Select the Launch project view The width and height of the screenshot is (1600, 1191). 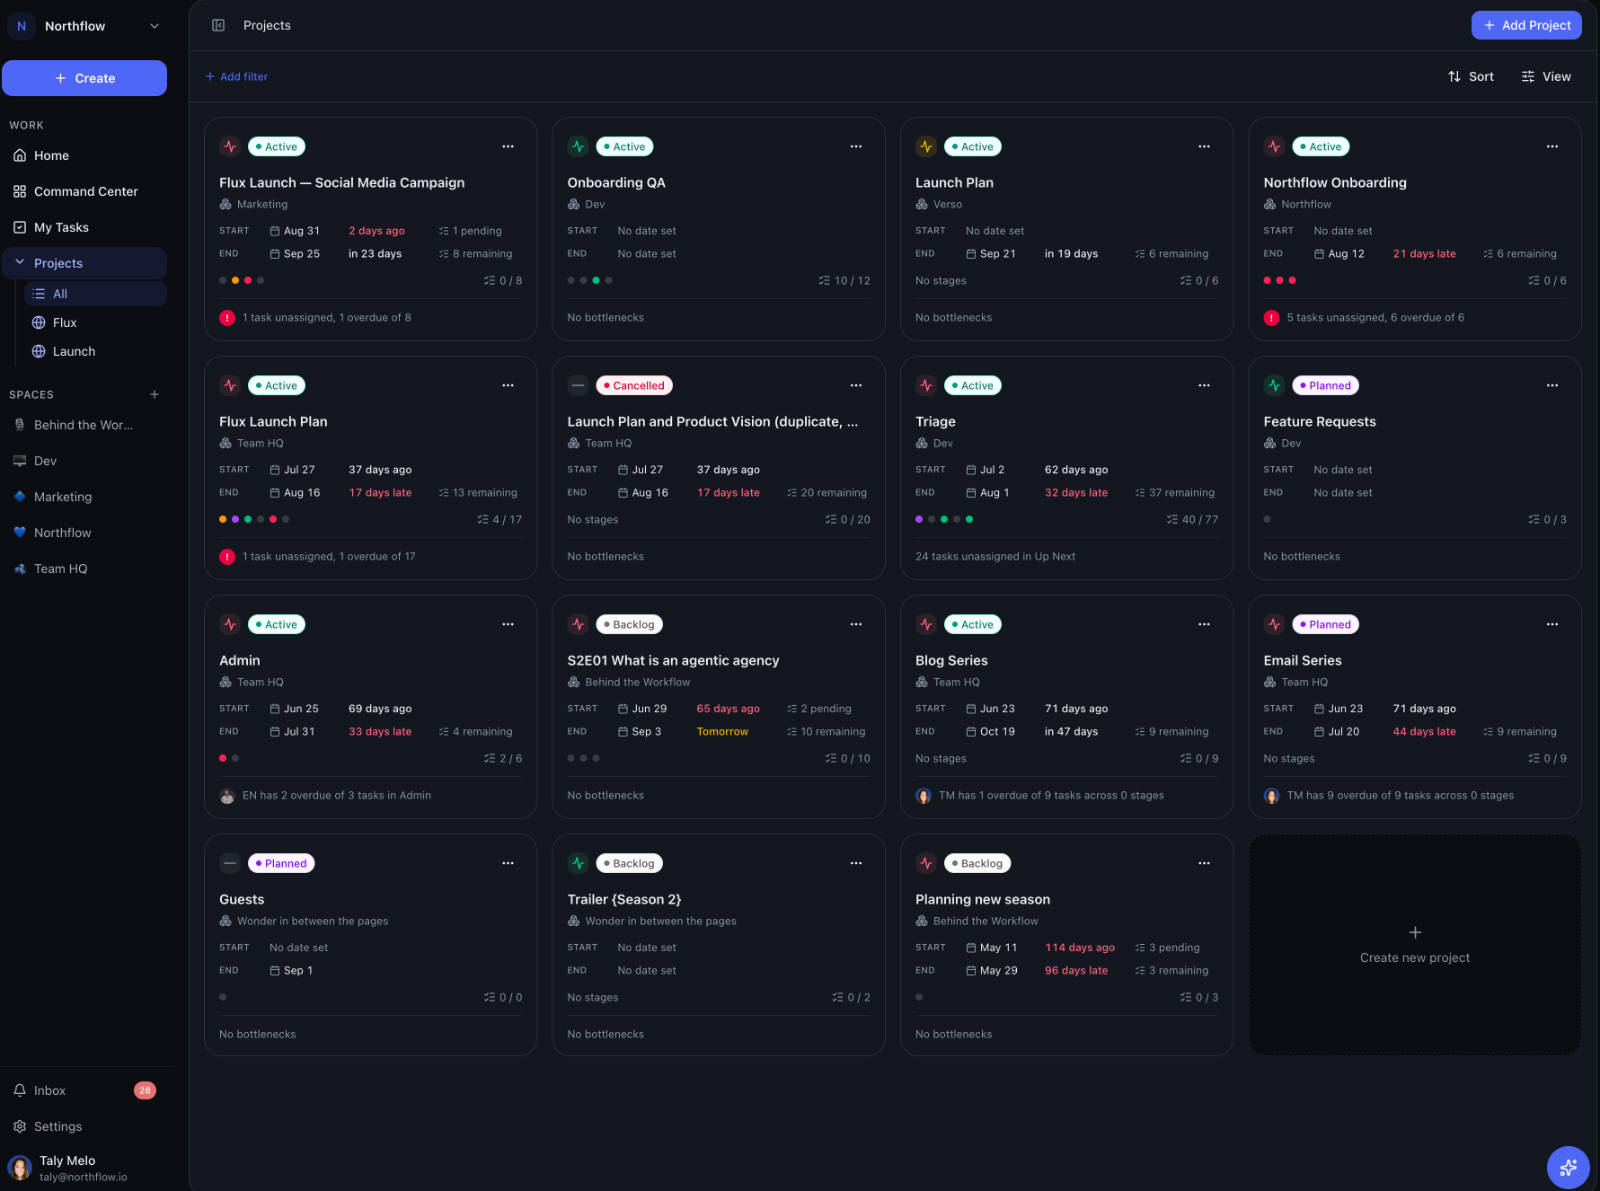pyautogui.click(x=95, y=351)
